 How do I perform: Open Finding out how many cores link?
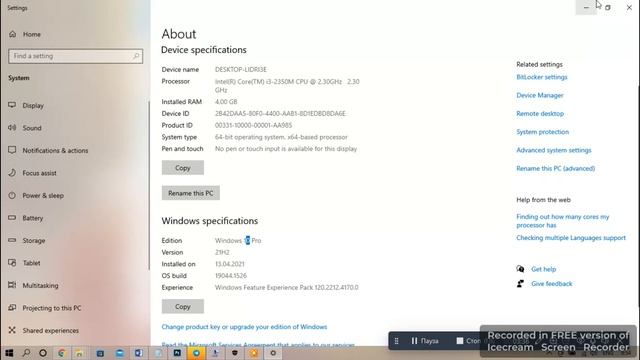[x=562, y=221]
